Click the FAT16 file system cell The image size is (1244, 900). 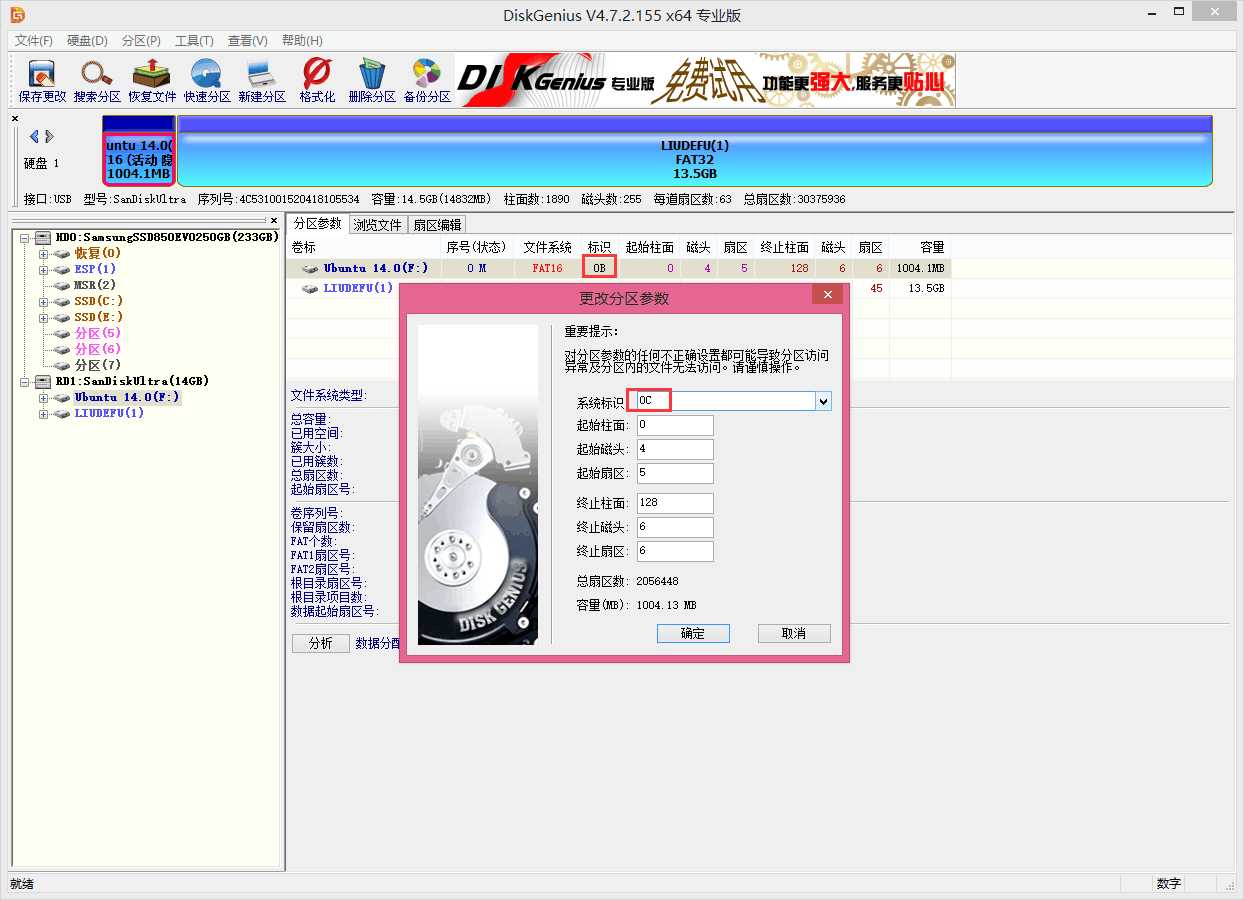pos(548,268)
